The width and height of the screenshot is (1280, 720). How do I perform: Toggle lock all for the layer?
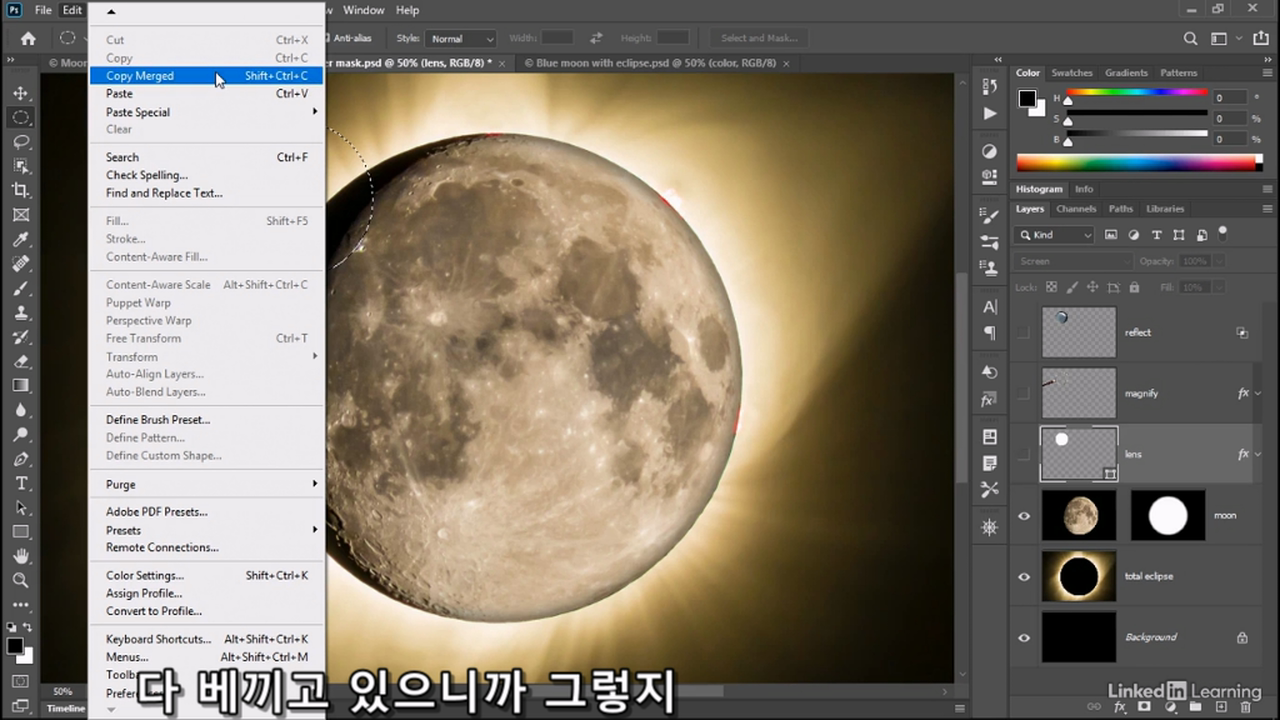coord(1134,287)
